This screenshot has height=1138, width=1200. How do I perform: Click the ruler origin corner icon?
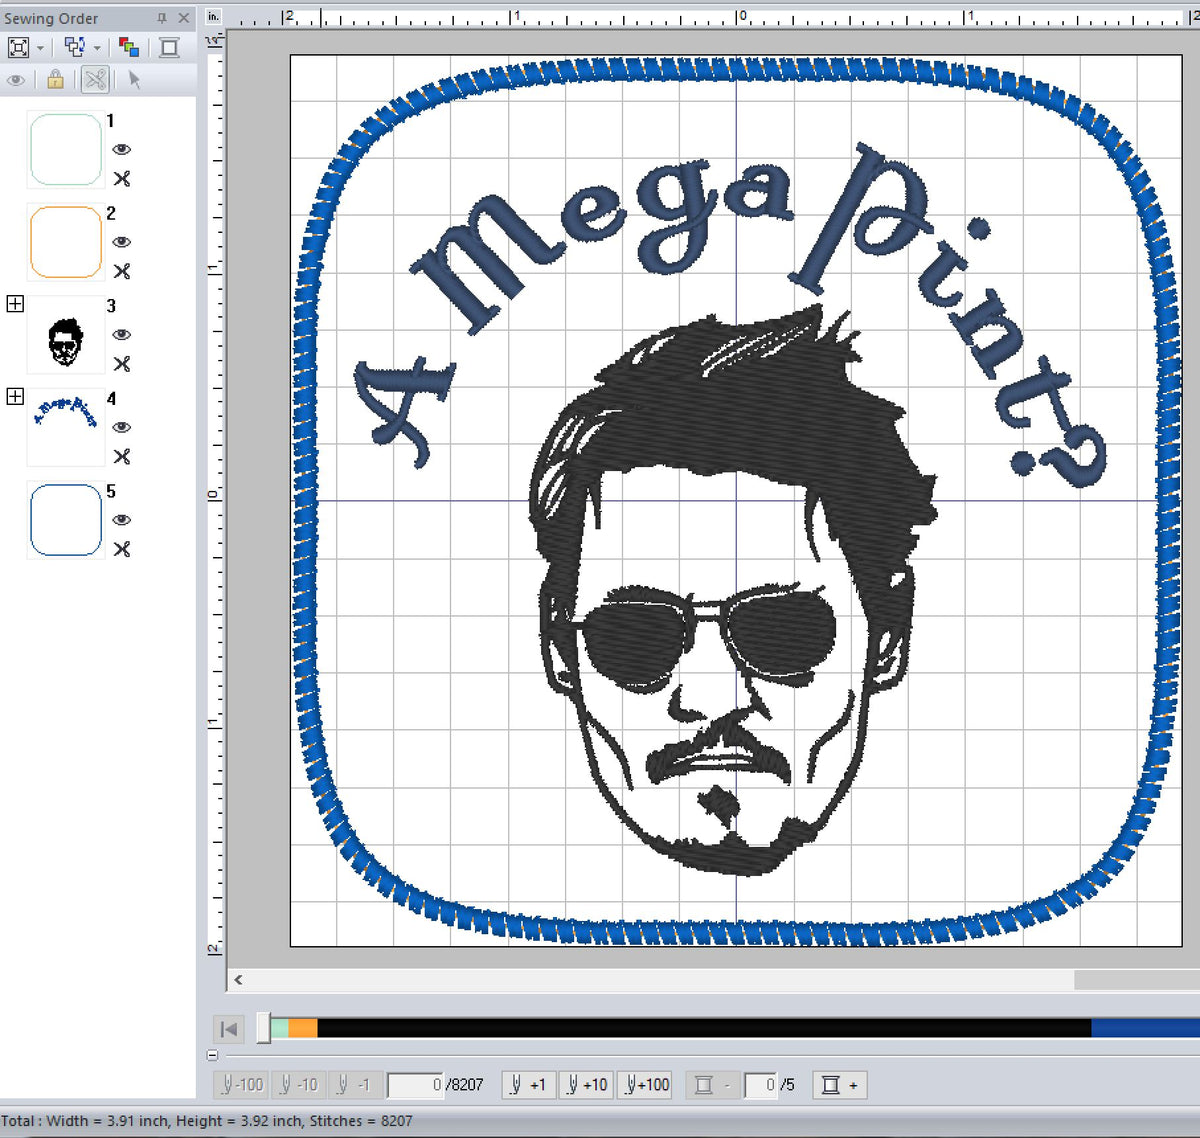(x=213, y=40)
